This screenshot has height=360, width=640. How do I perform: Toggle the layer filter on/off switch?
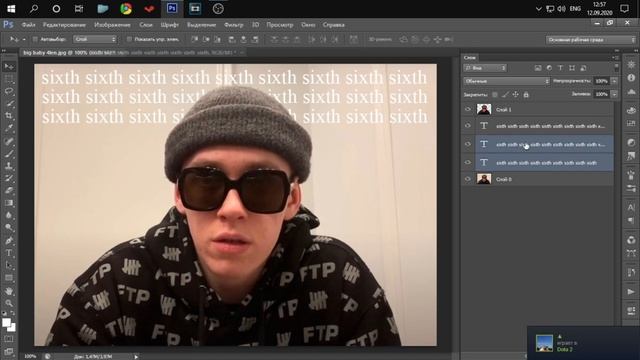[x=616, y=67]
